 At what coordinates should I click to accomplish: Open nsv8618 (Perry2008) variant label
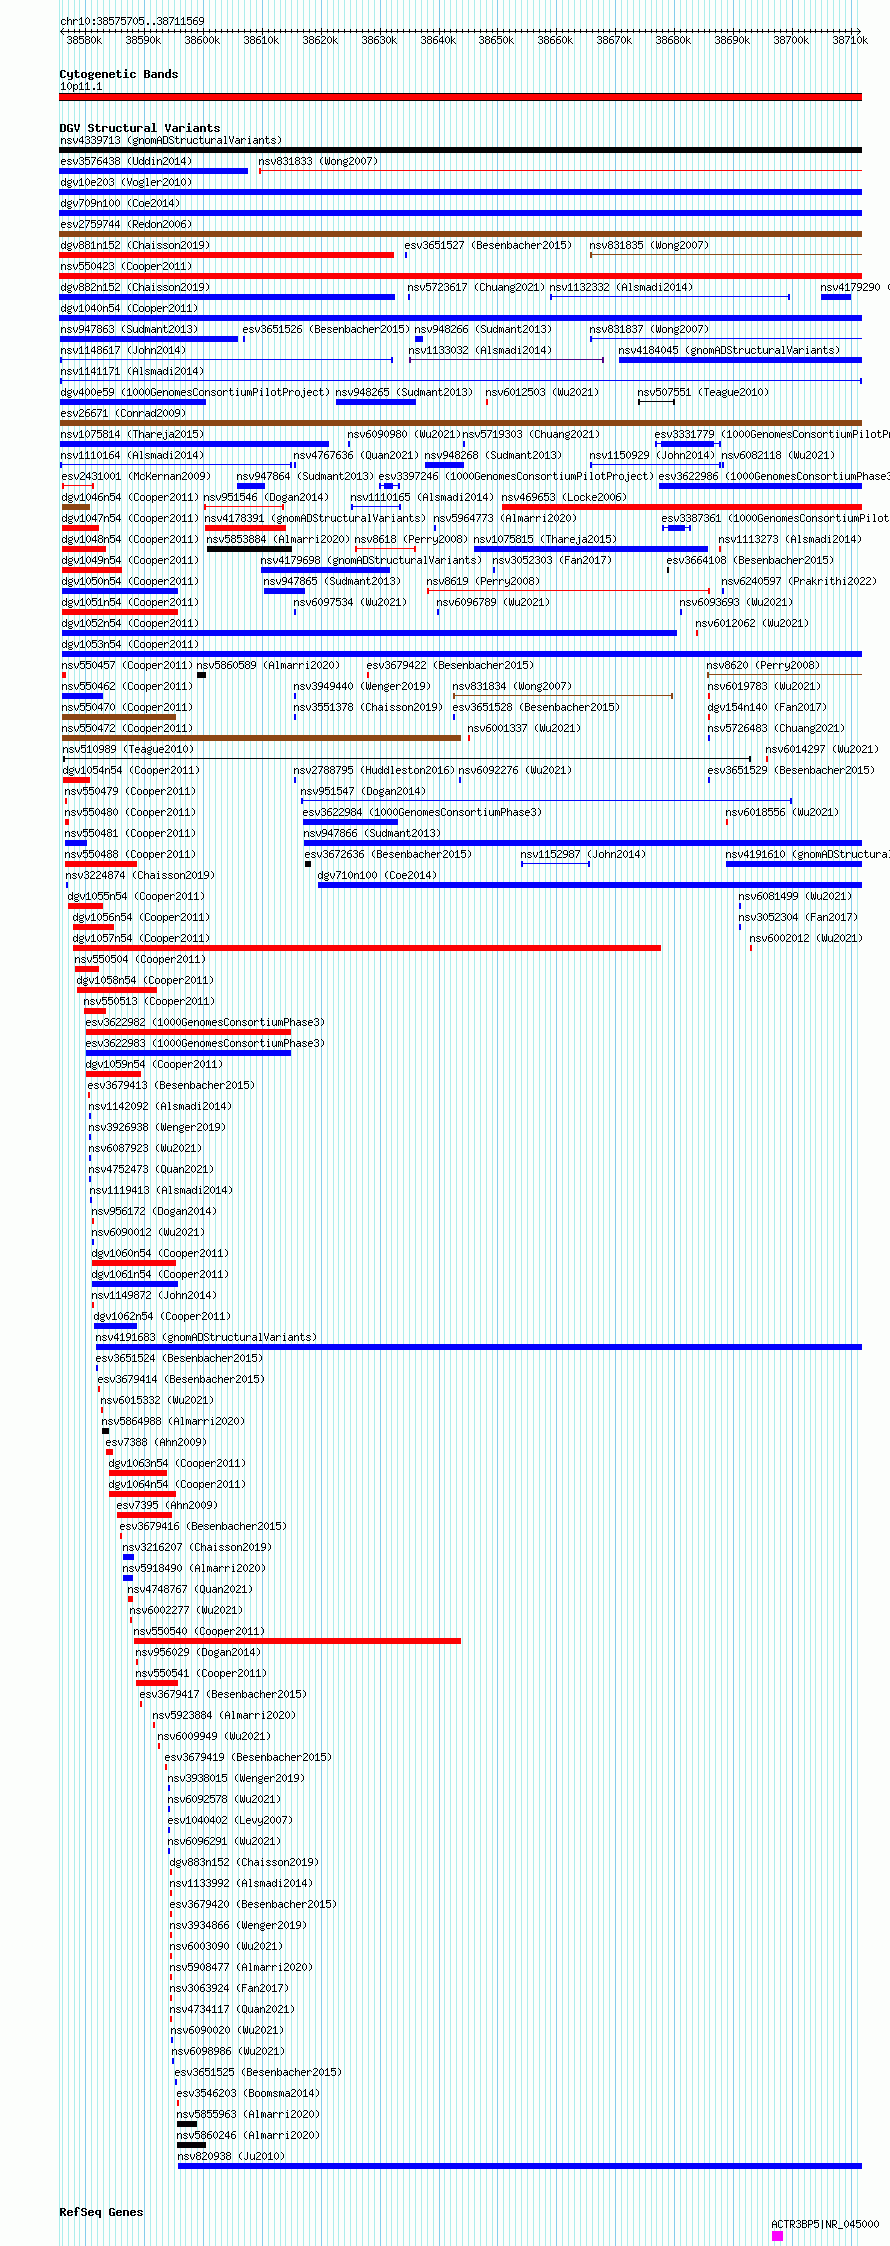point(411,539)
